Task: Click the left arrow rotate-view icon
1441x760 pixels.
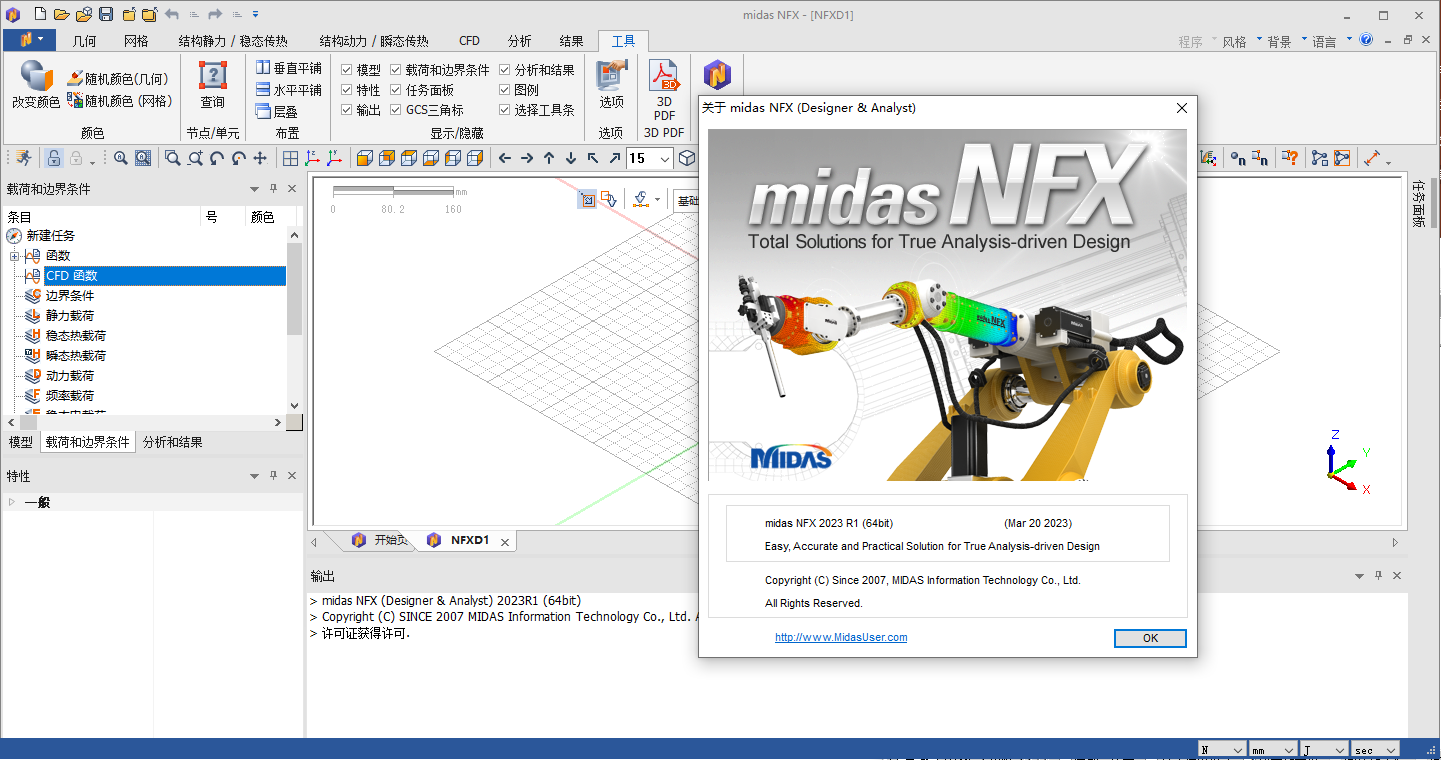Action: point(505,158)
